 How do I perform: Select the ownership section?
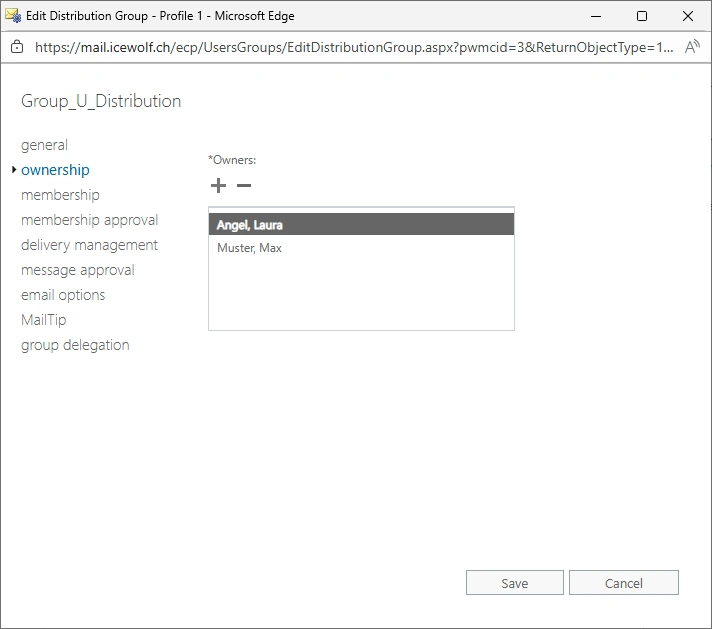pos(55,170)
